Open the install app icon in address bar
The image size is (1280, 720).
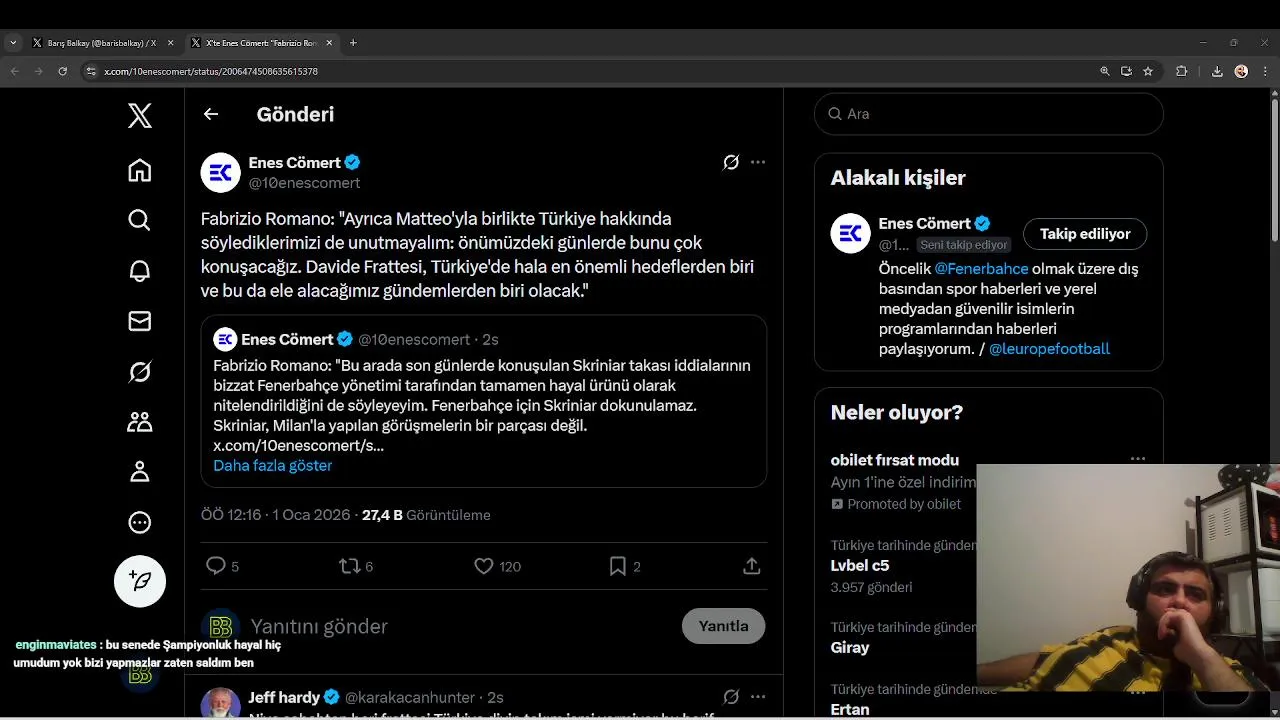tap(1126, 71)
